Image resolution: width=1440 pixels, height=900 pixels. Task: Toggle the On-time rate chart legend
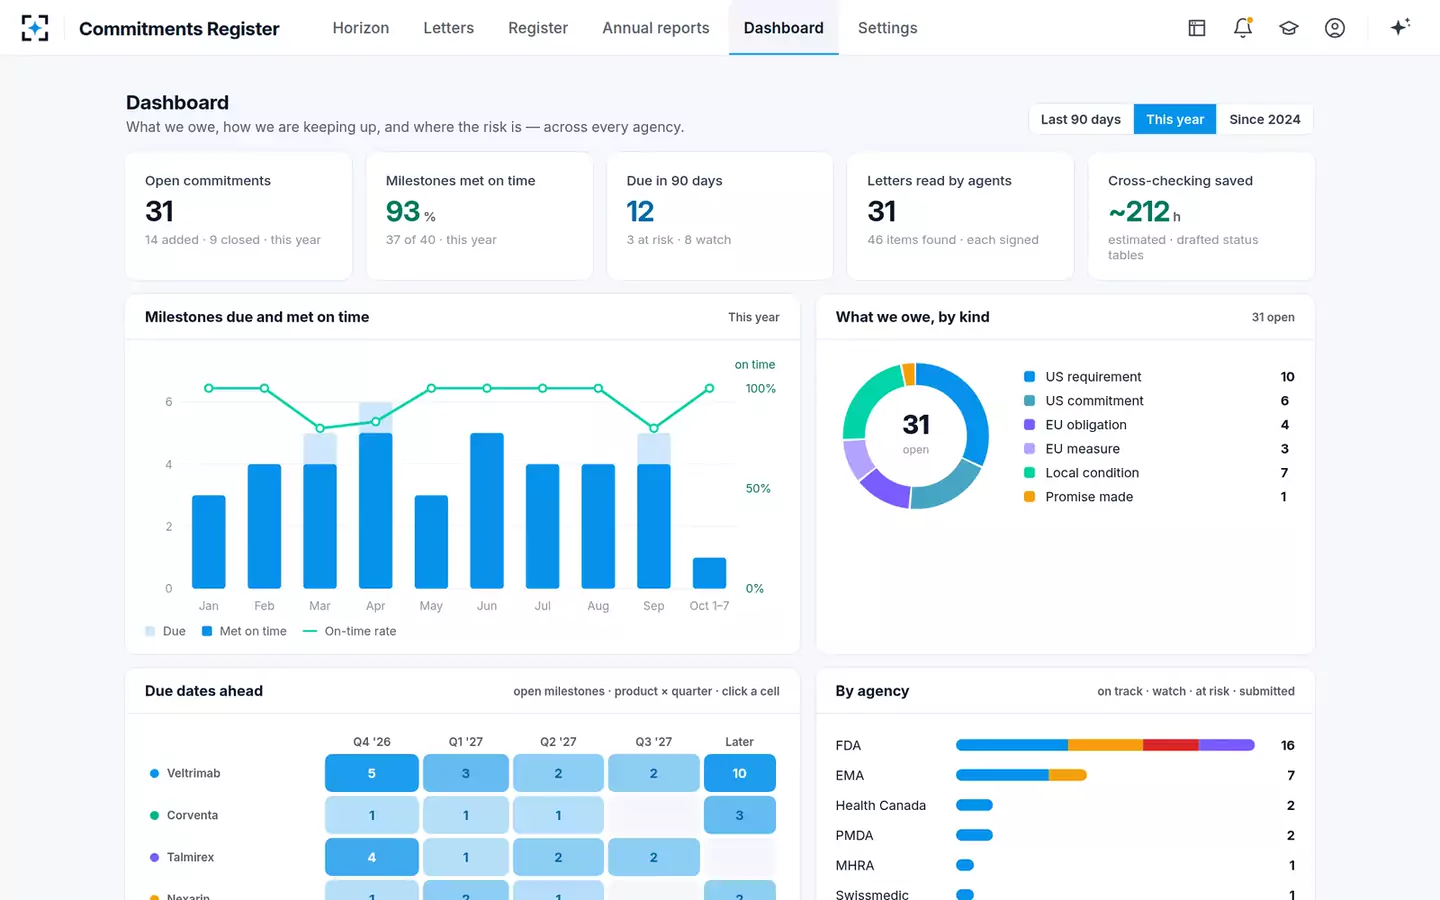click(349, 631)
